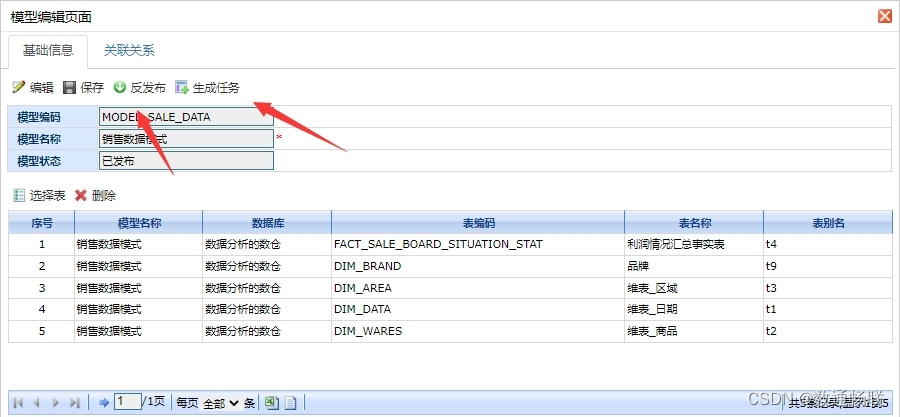
Task: Sort by 序号 column header
Action: click(41, 223)
